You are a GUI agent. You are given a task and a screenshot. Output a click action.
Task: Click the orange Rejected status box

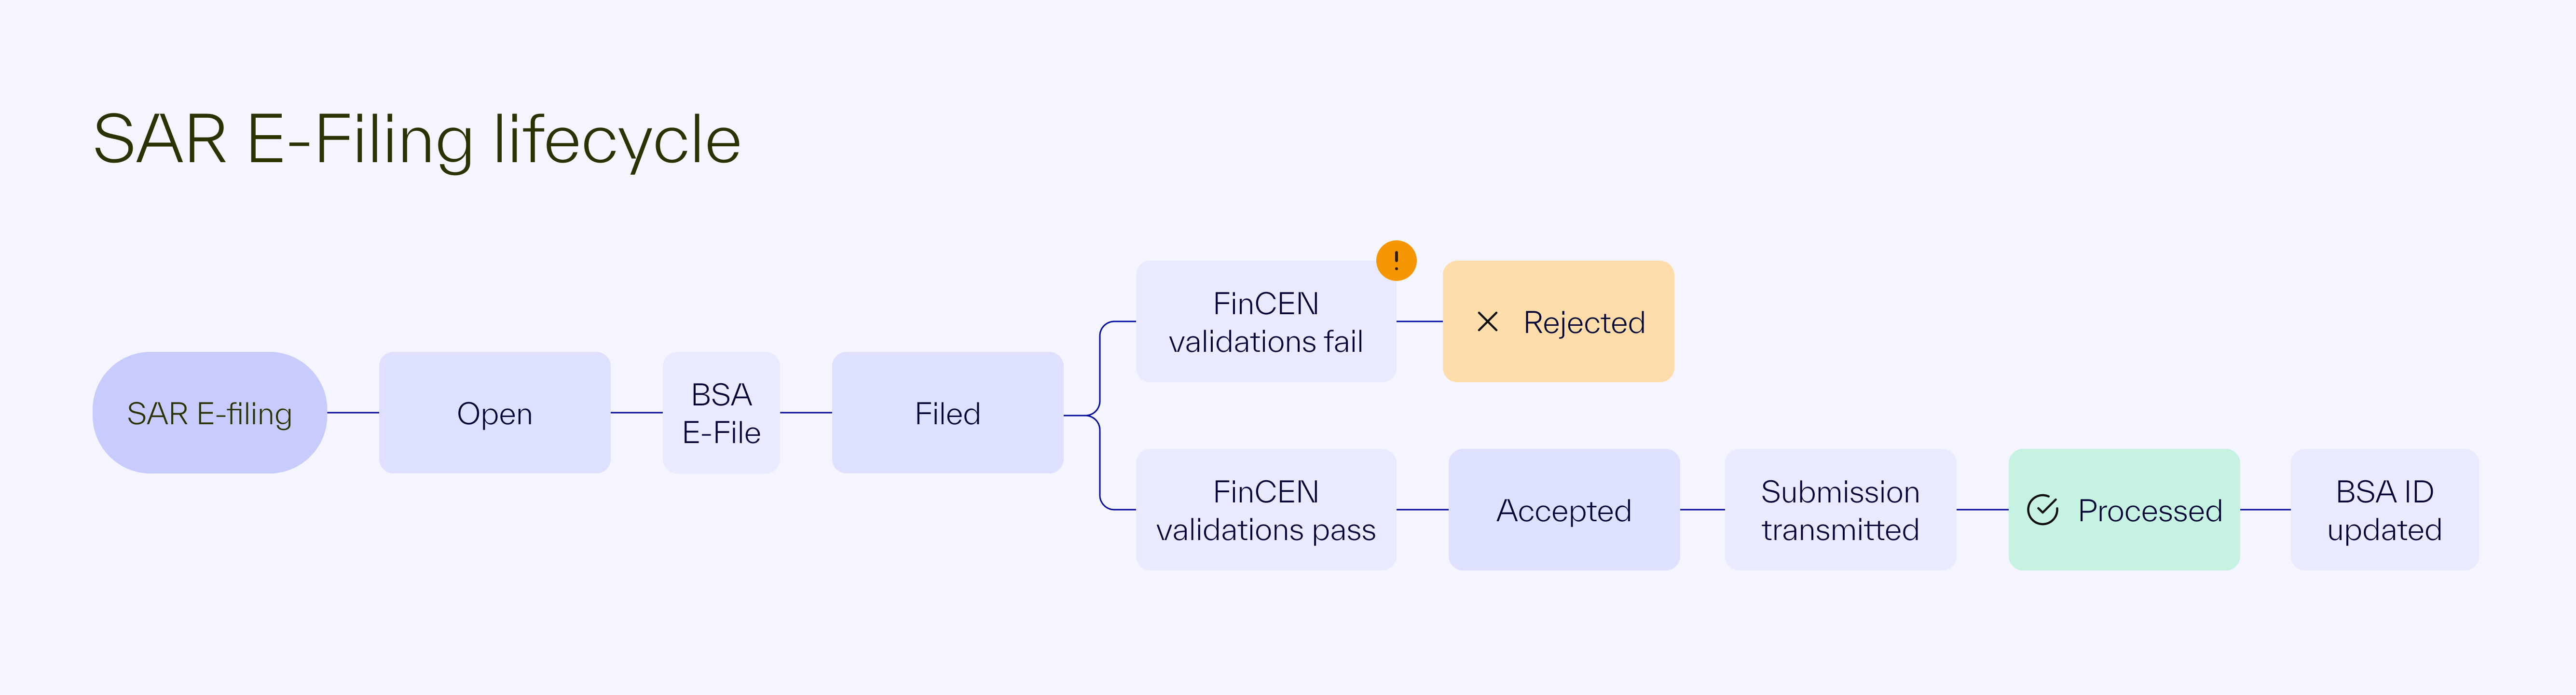point(1558,322)
